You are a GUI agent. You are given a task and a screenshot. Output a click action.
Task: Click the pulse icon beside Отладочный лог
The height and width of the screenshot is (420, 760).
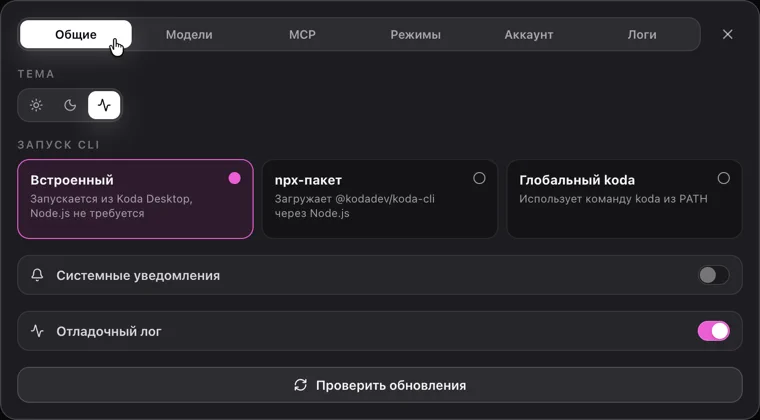point(37,331)
